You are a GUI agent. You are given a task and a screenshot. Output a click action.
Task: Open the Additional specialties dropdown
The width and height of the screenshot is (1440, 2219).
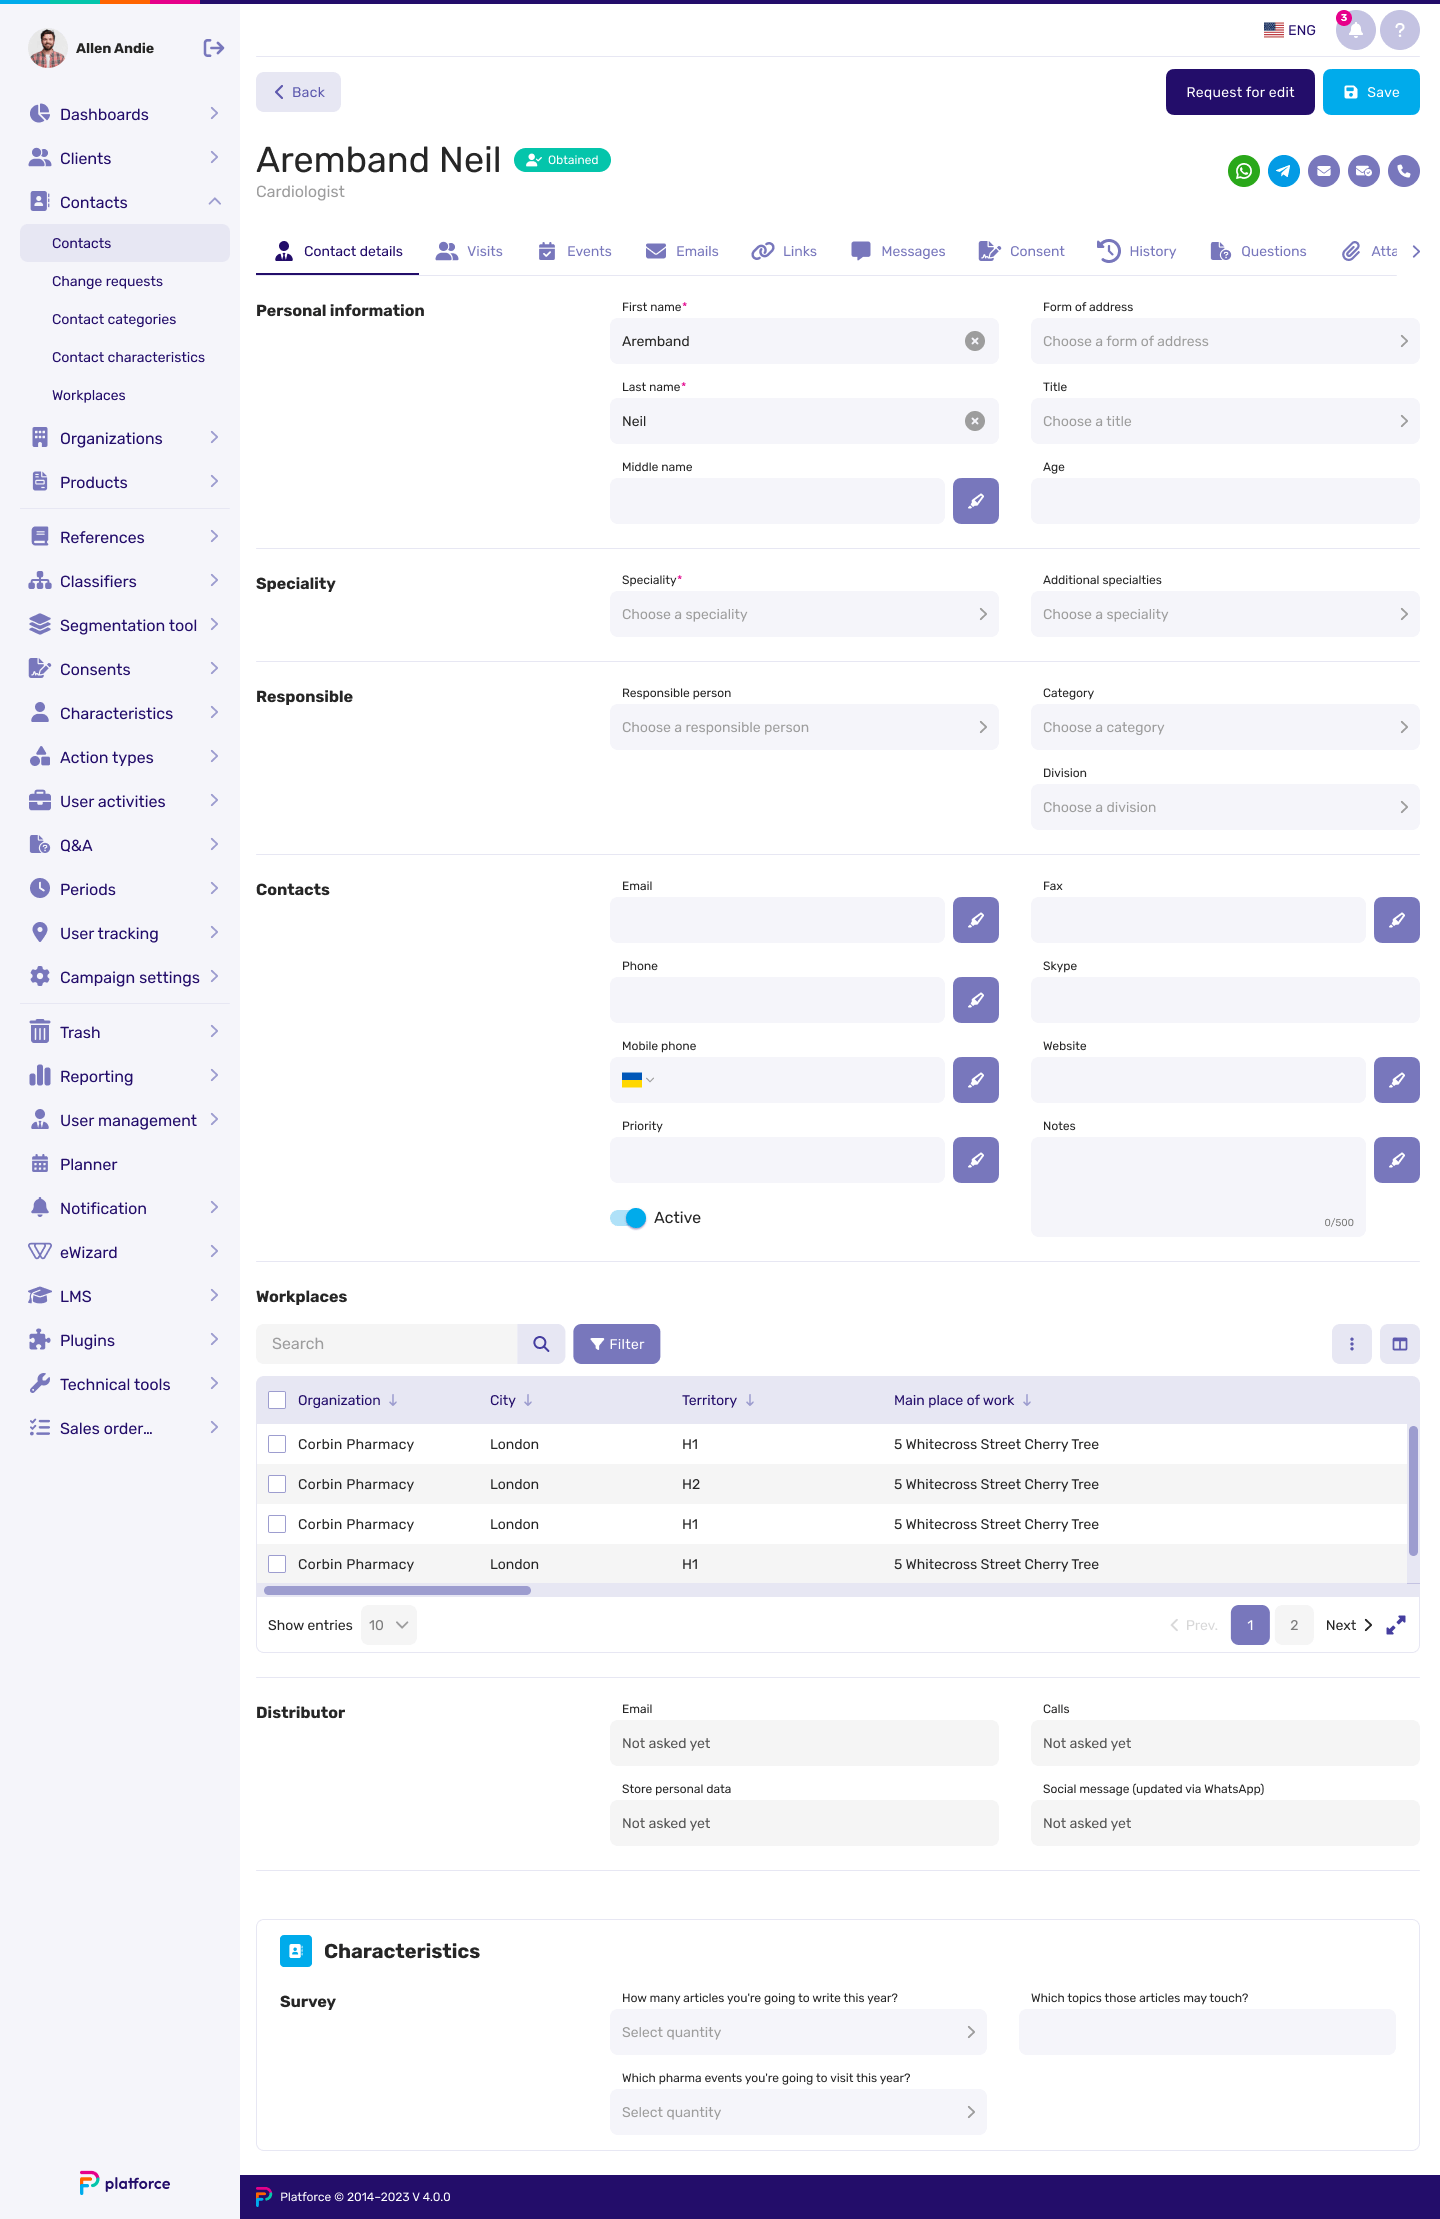[1225, 614]
